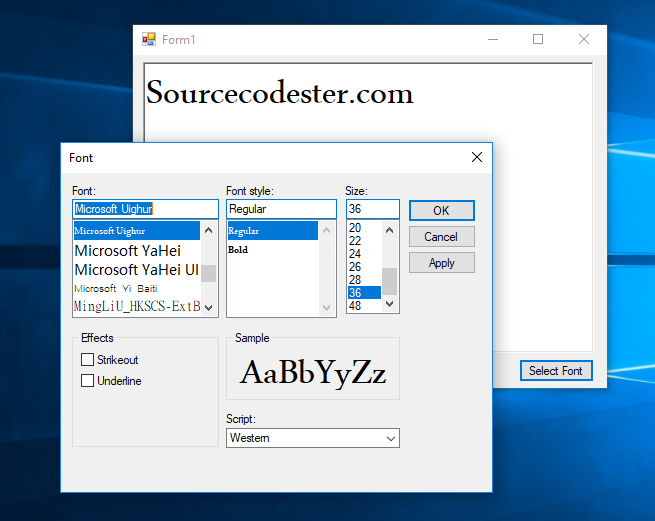
Task: Enable the Underline effect checkbox
Action: (x=87, y=380)
